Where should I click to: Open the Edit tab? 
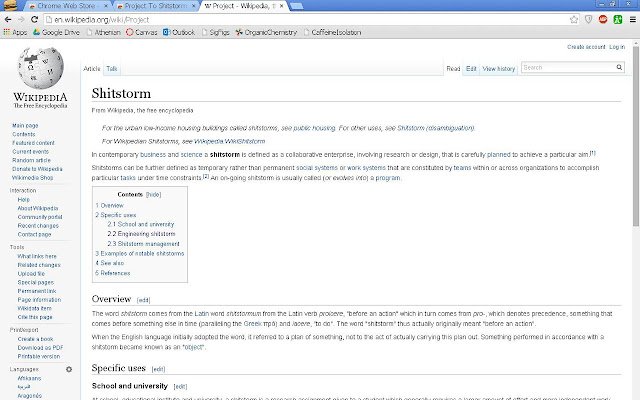(471, 69)
